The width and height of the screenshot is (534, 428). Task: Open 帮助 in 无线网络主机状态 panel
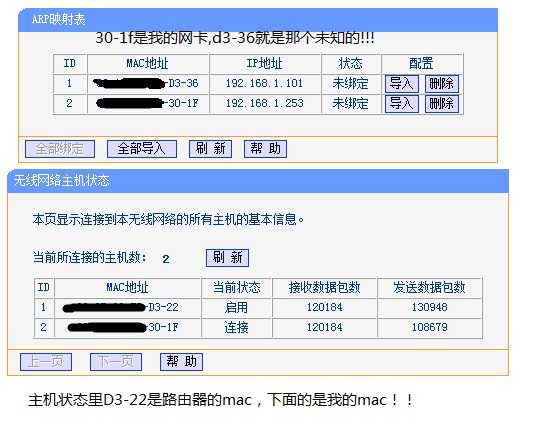pos(182,362)
